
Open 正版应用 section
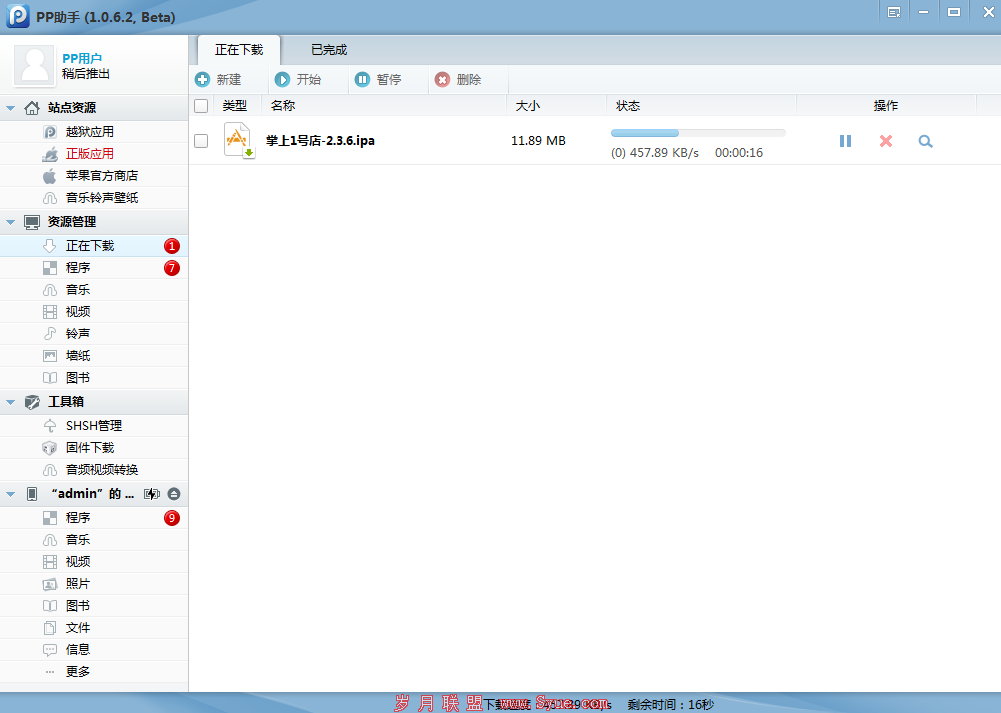[x=94, y=154]
